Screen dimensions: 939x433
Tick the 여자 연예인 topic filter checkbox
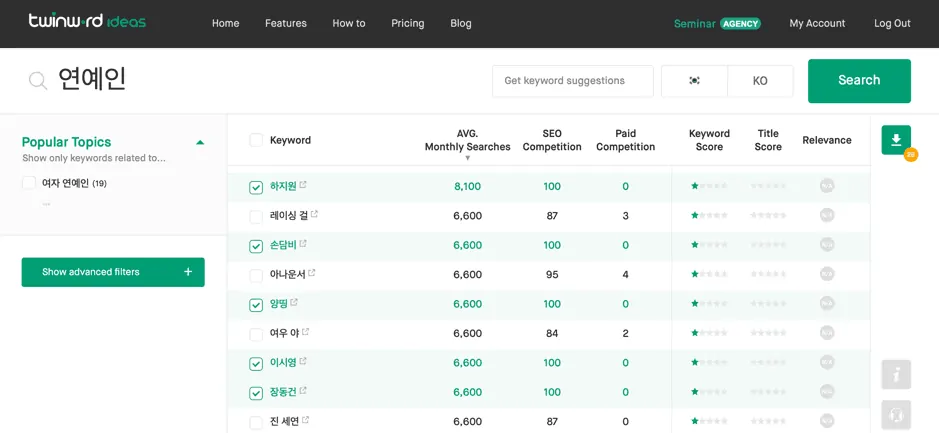[x=29, y=183]
